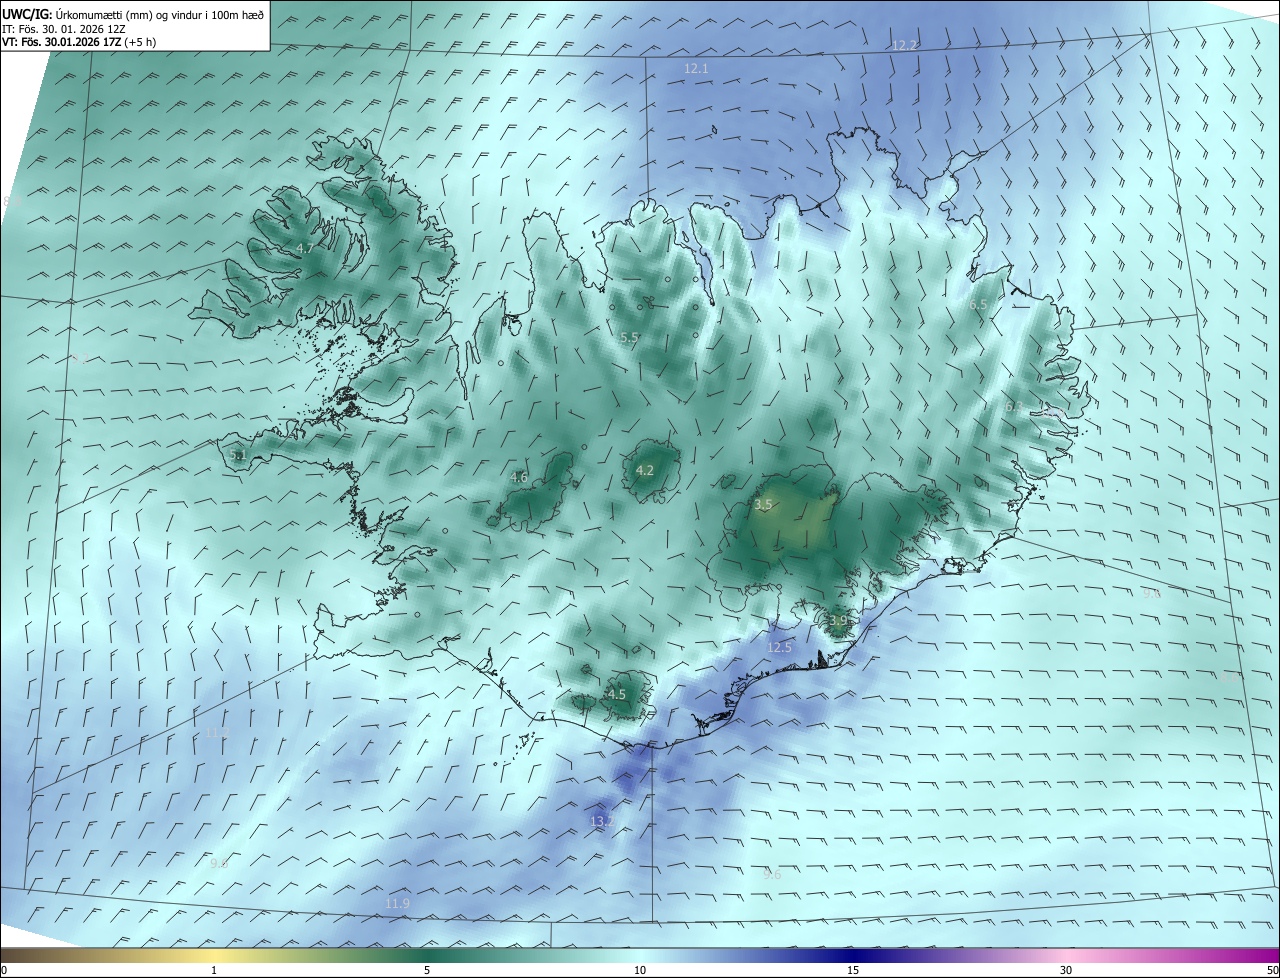The width and height of the screenshot is (1280, 978).
Task: Click the 12.5 value label on the map
Action: point(779,647)
